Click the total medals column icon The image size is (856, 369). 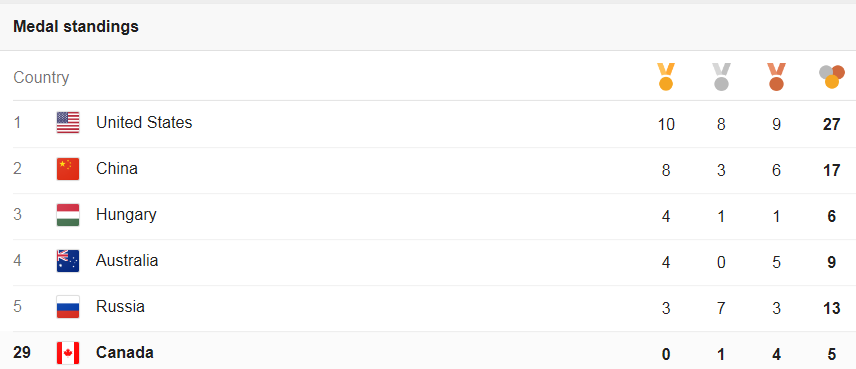pos(831,77)
